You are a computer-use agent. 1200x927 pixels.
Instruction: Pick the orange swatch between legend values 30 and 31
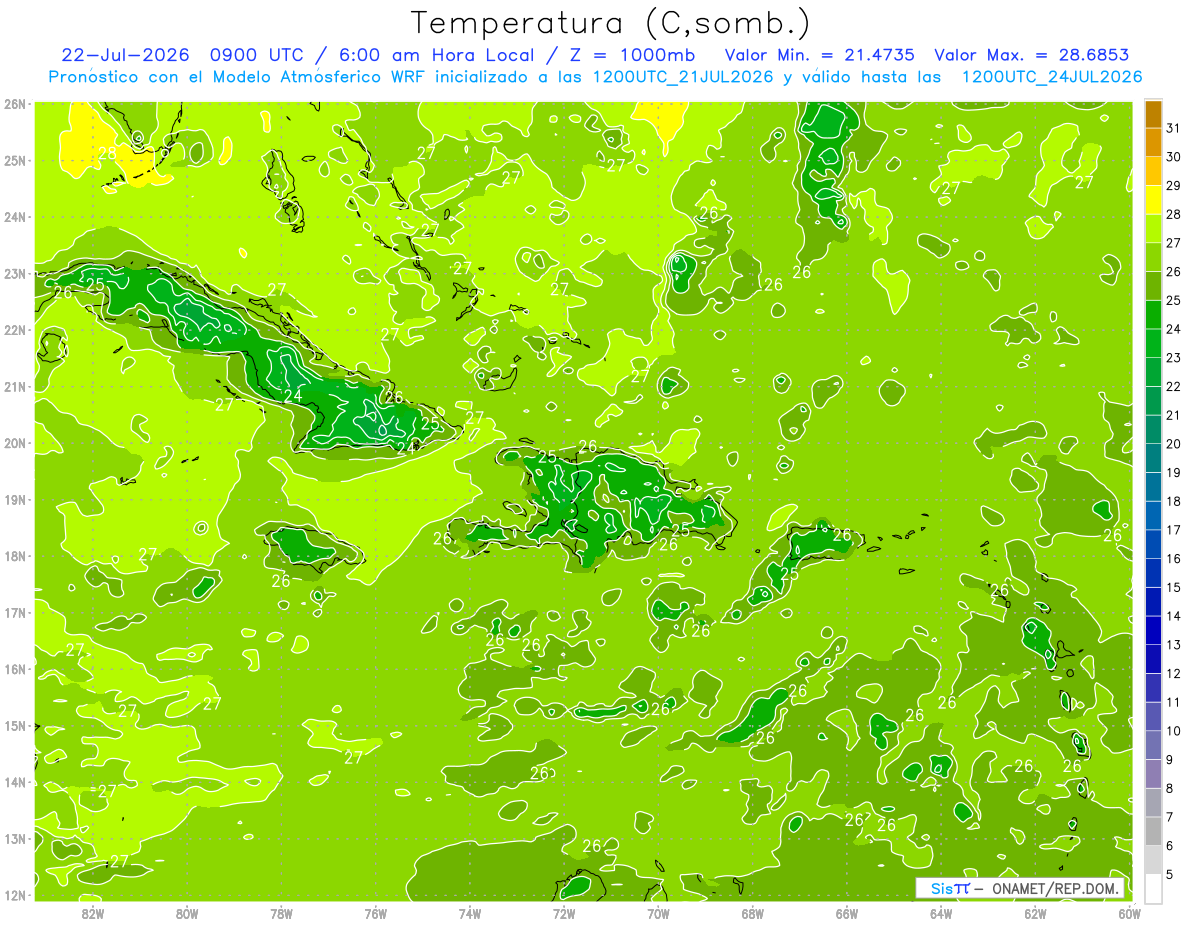[1153, 142]
